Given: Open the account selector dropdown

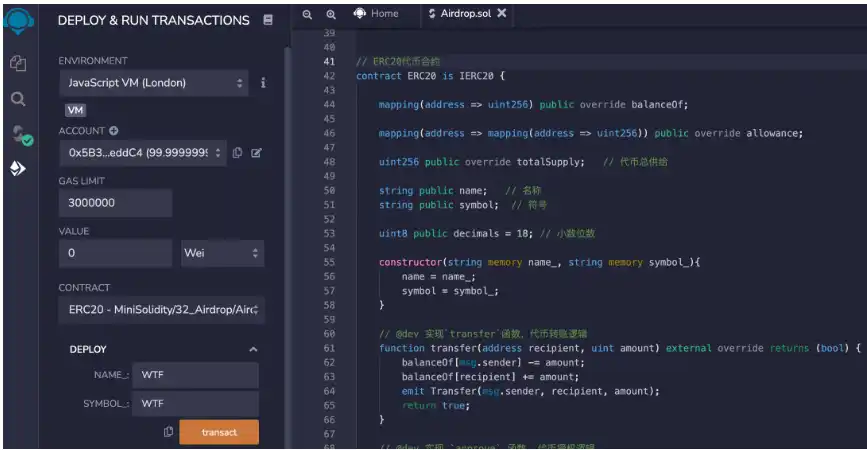Looking at the screenshot, I should 143,153.
